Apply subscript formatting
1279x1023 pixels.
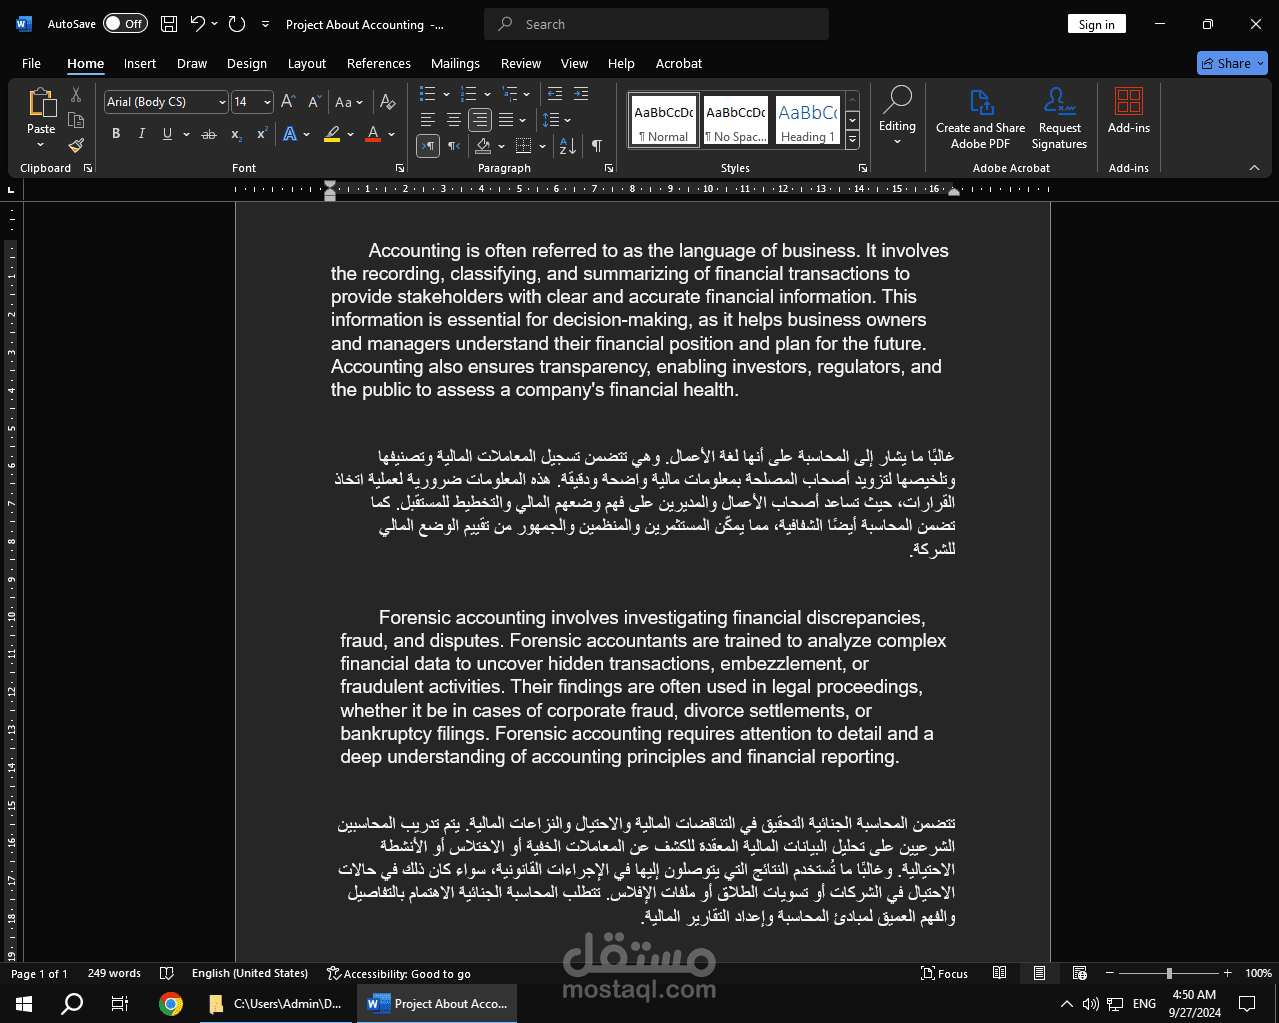tap(236, 134)
